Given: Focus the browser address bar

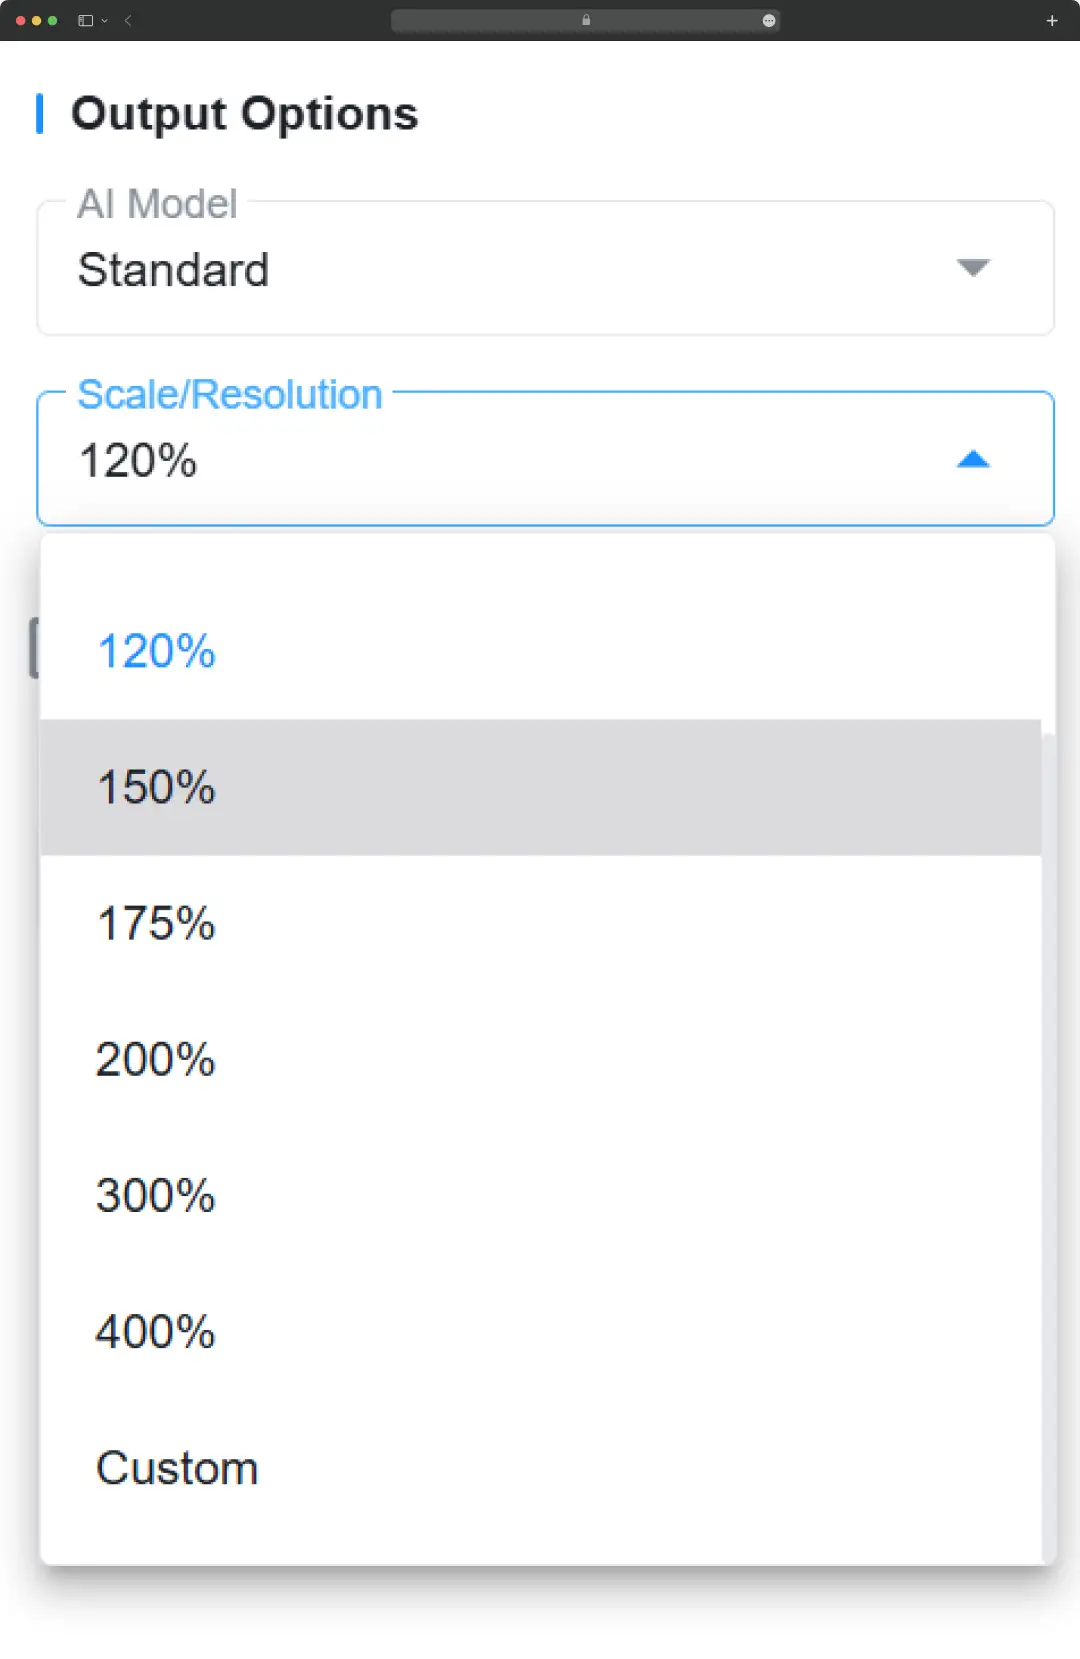Looking at the screenshot, I should point(585,20).
